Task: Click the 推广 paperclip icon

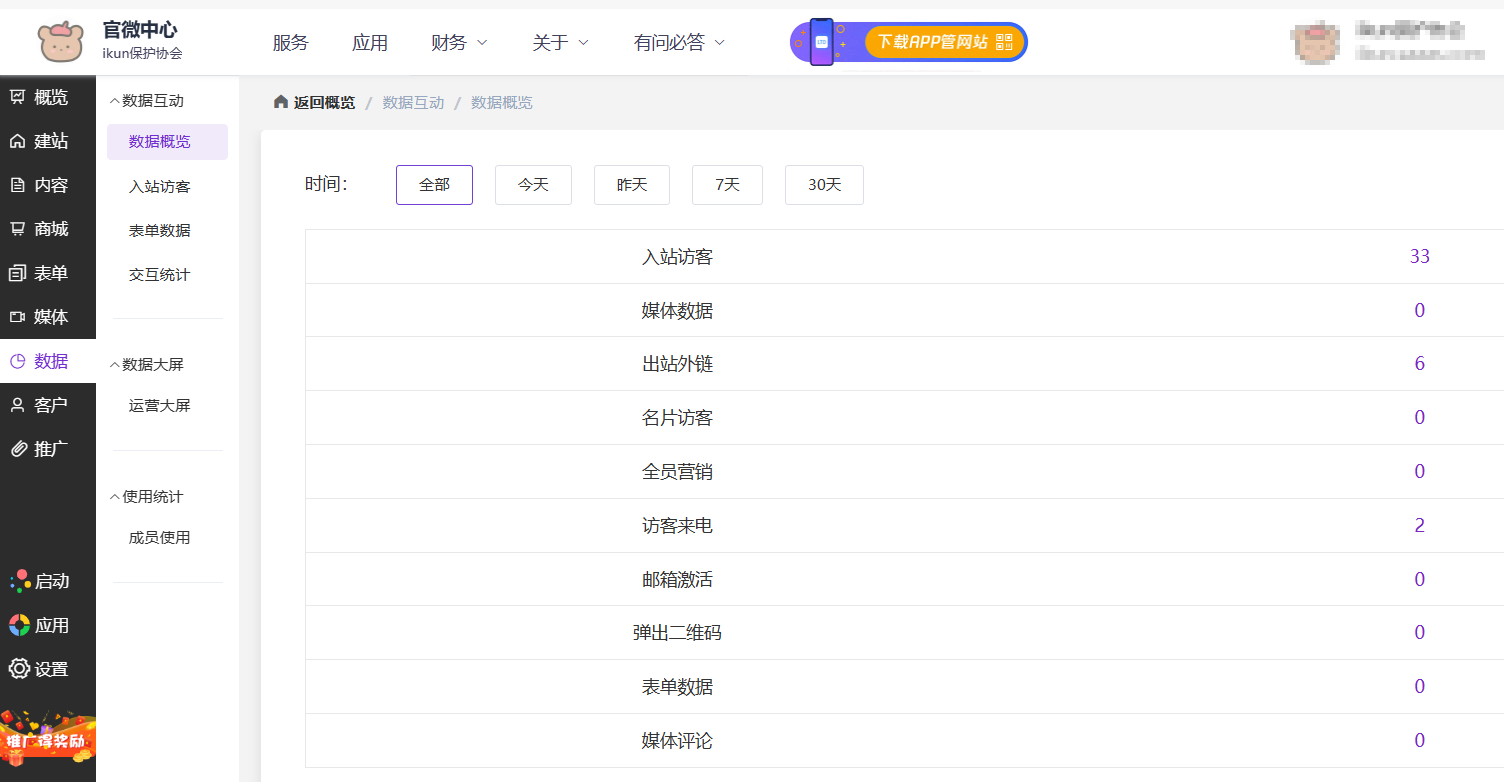Action: 17,449
